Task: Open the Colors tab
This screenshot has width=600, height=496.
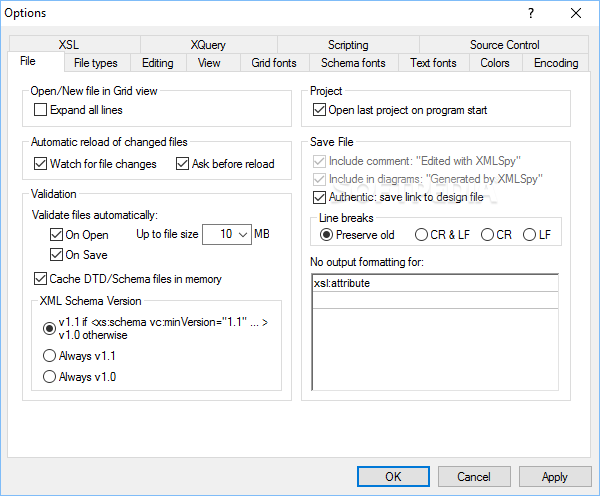Action: 495,63
